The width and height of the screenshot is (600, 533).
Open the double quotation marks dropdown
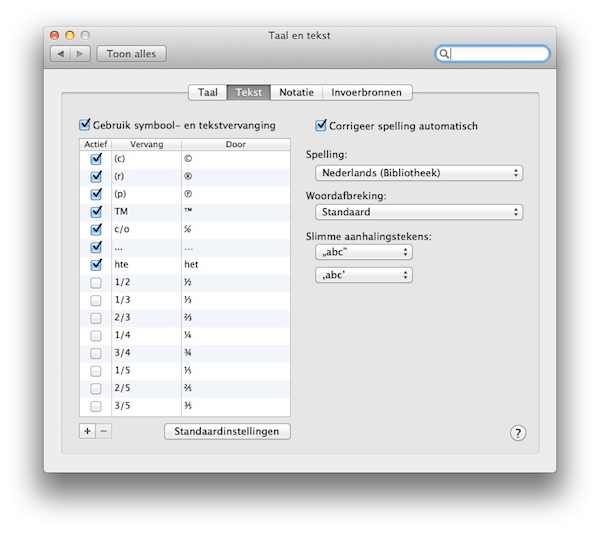(x=363, y=252)
